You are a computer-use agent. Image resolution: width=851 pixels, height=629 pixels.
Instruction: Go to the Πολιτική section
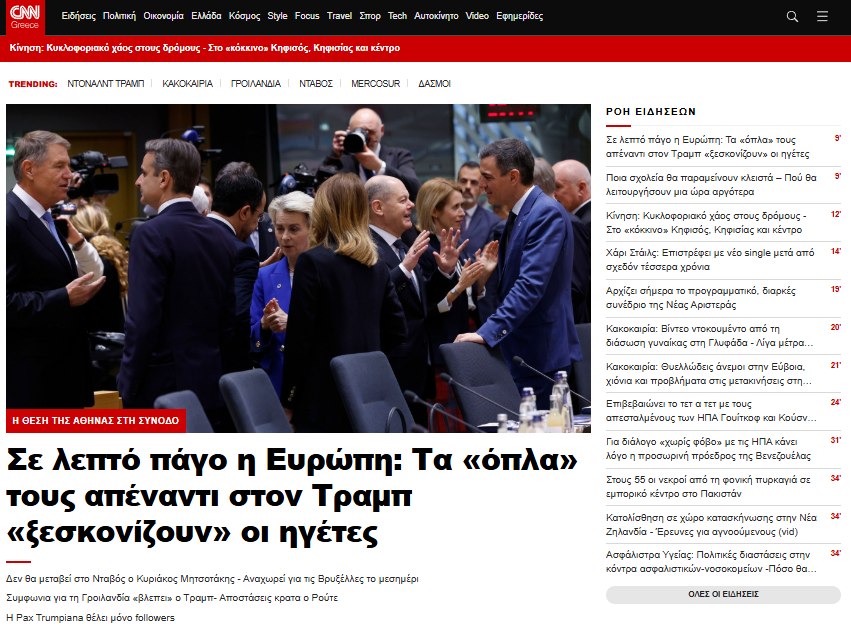point(119,16)
